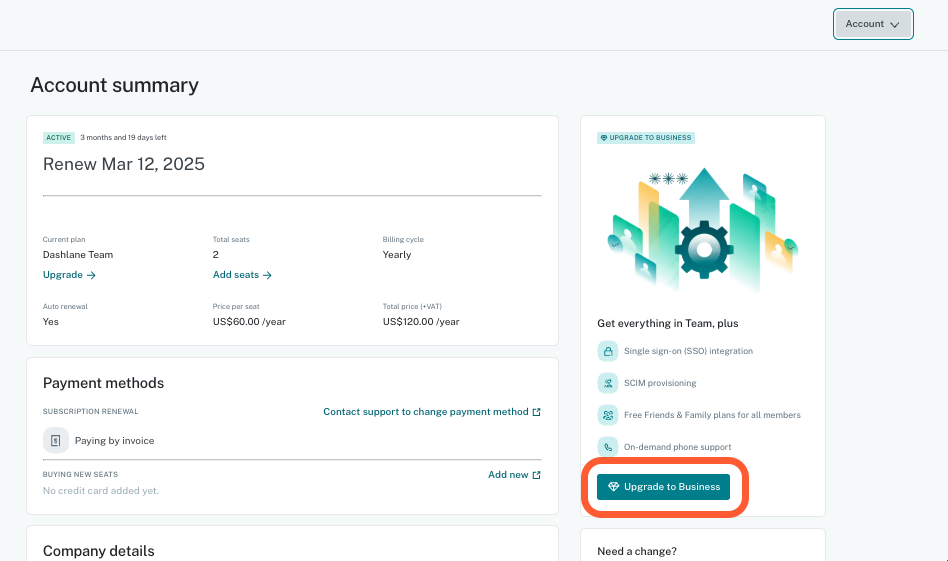Viewport: 948px width, 561px height.
Task: Click the Upgrade plan link
Action: 69,274
